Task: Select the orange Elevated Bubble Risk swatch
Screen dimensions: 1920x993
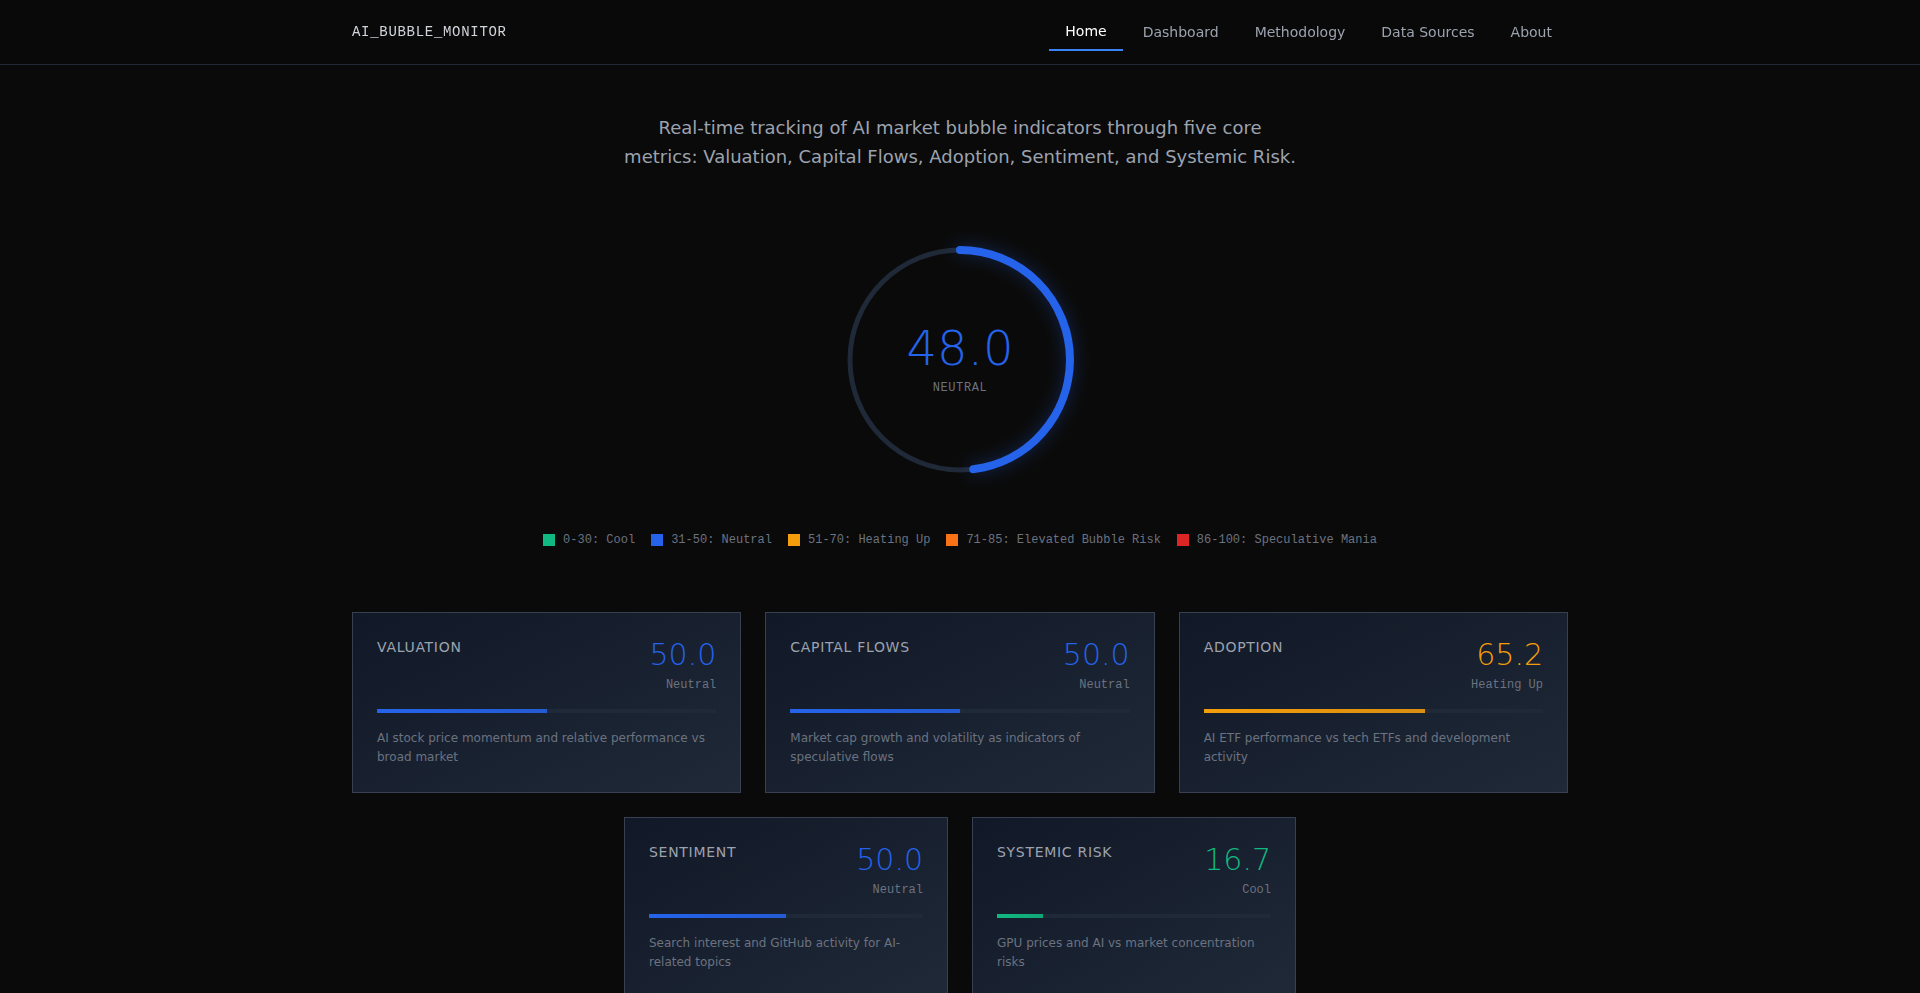Action: pos(950,539)
